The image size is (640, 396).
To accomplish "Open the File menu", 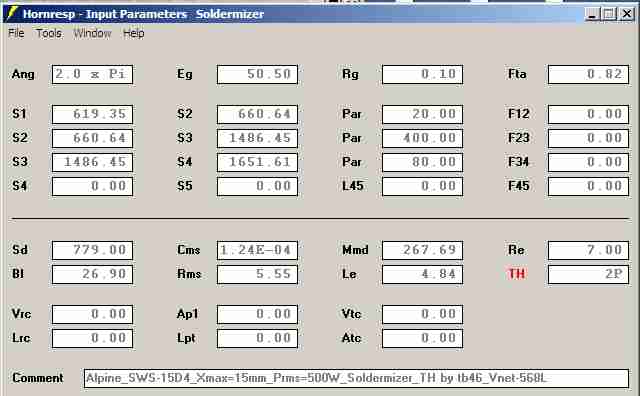I will pos(16,33).
